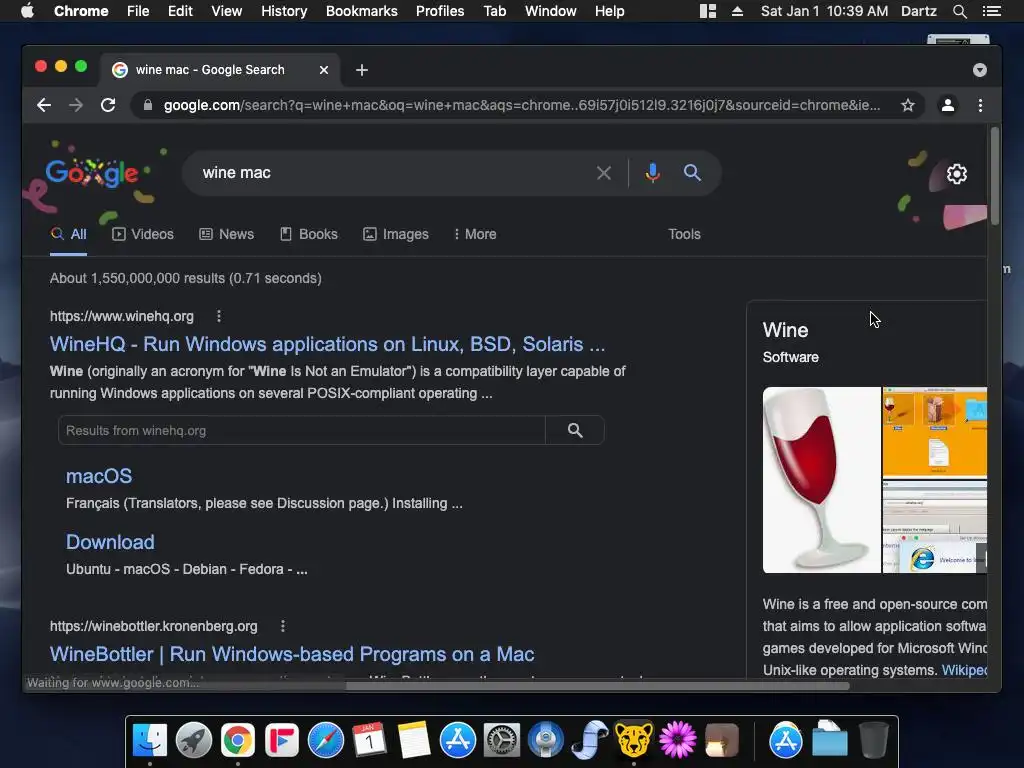Click the vertical page scrollbar
The image size is (1024, 768).
[x=995, y=176]
